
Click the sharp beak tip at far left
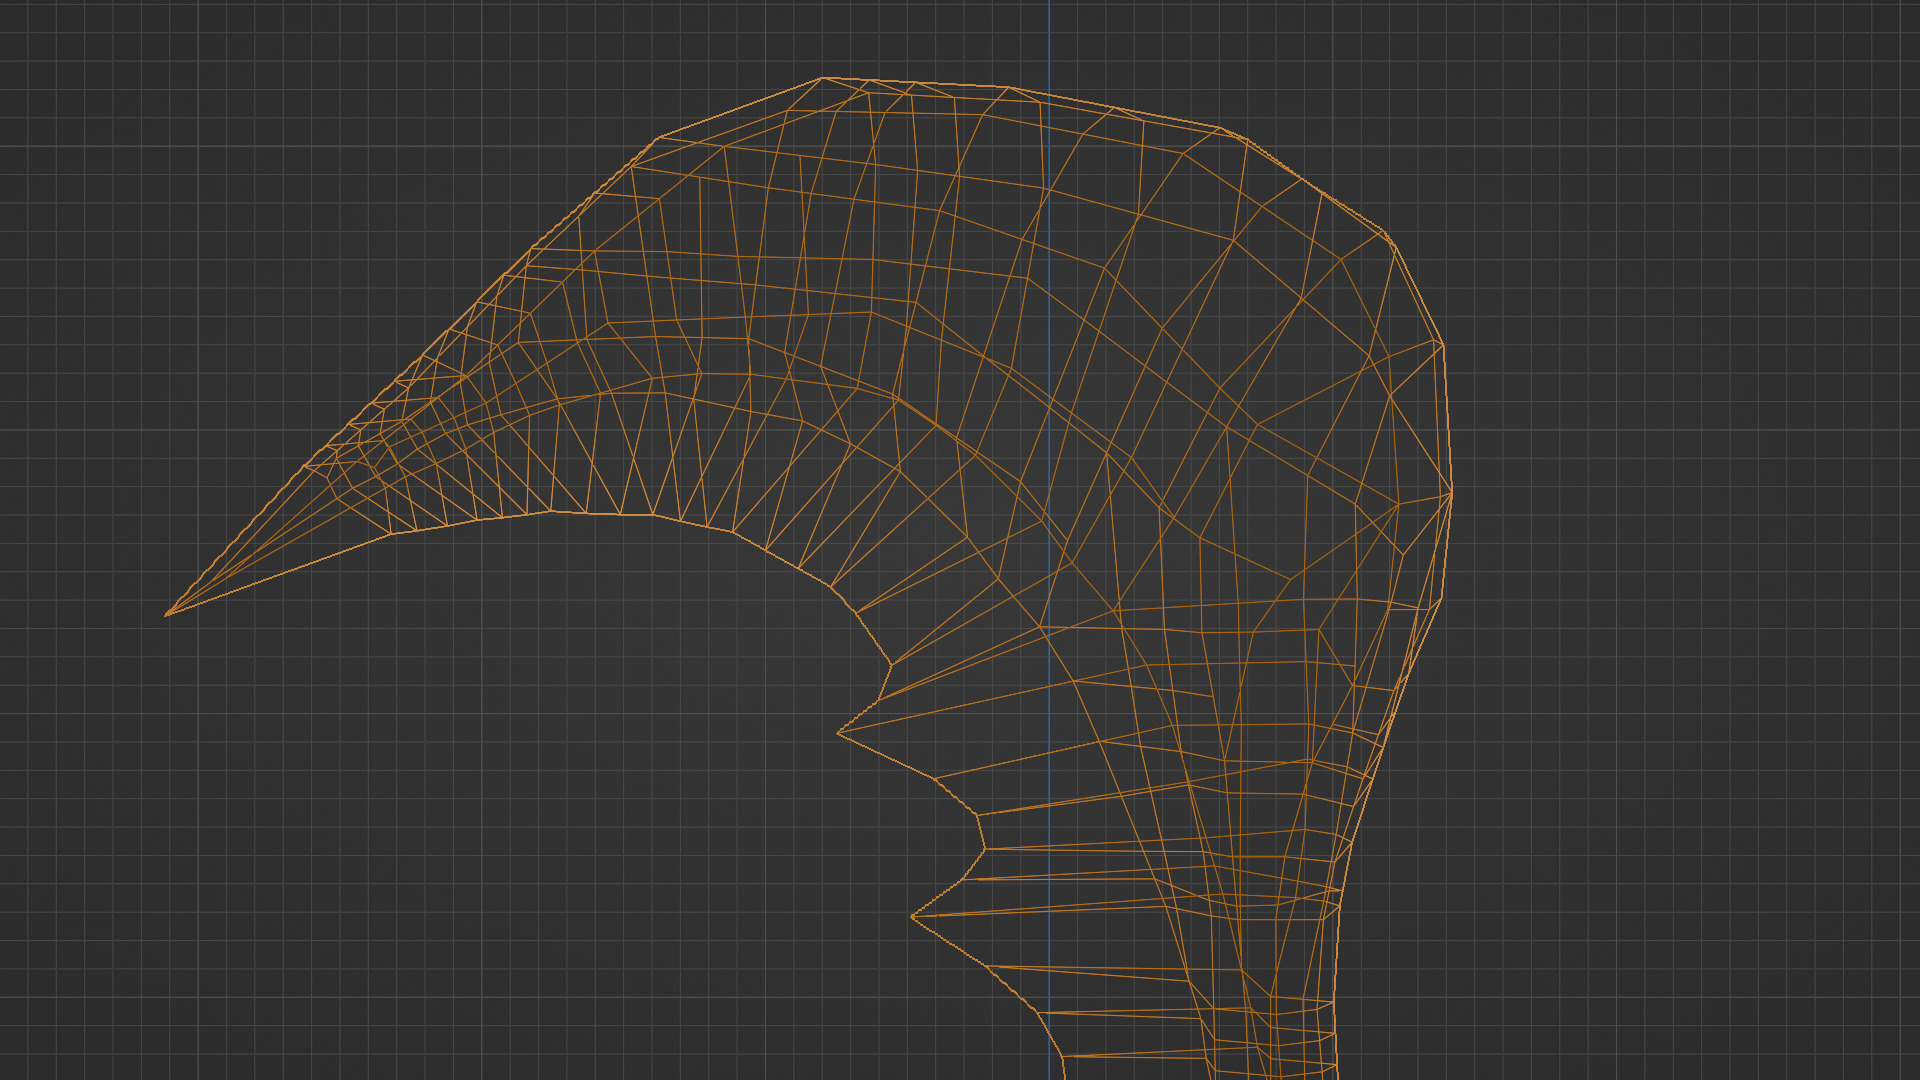(166, 615)
